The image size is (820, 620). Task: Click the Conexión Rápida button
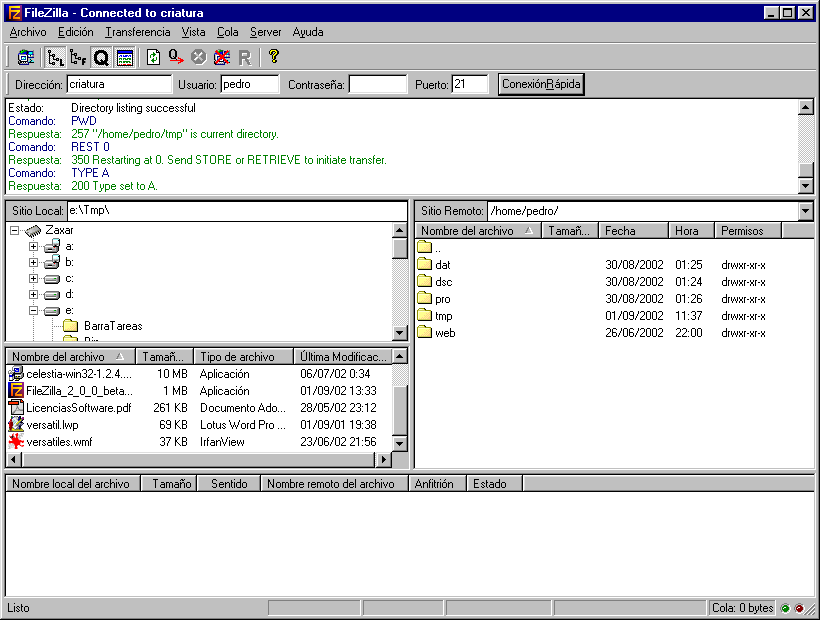tap(541, 85)
